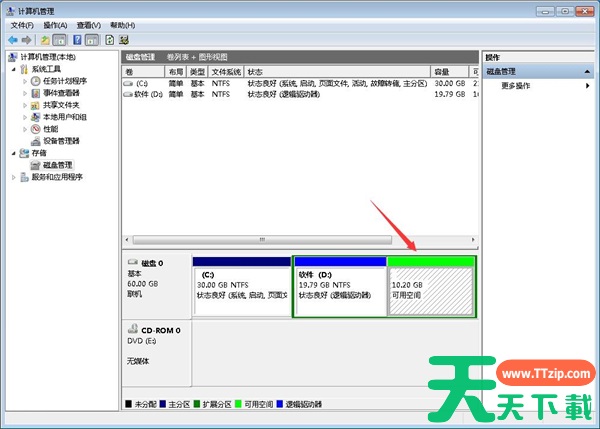
Task: Click the Refresh toolbar icon
Action: click(108, 39)
